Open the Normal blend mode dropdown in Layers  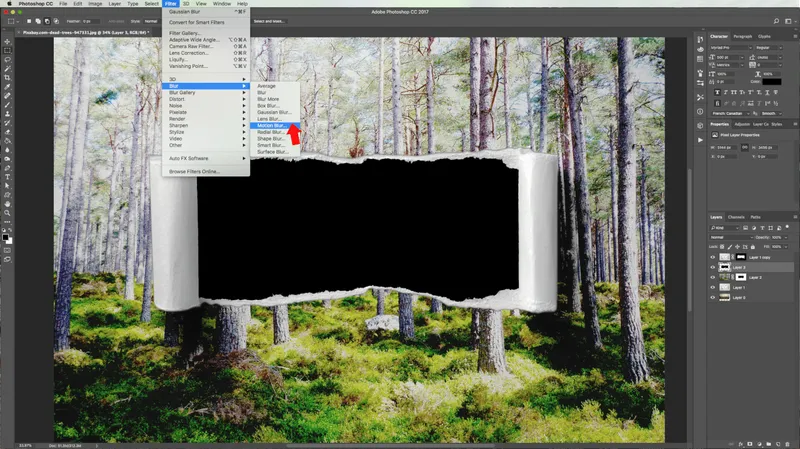[x=731, y=237]
